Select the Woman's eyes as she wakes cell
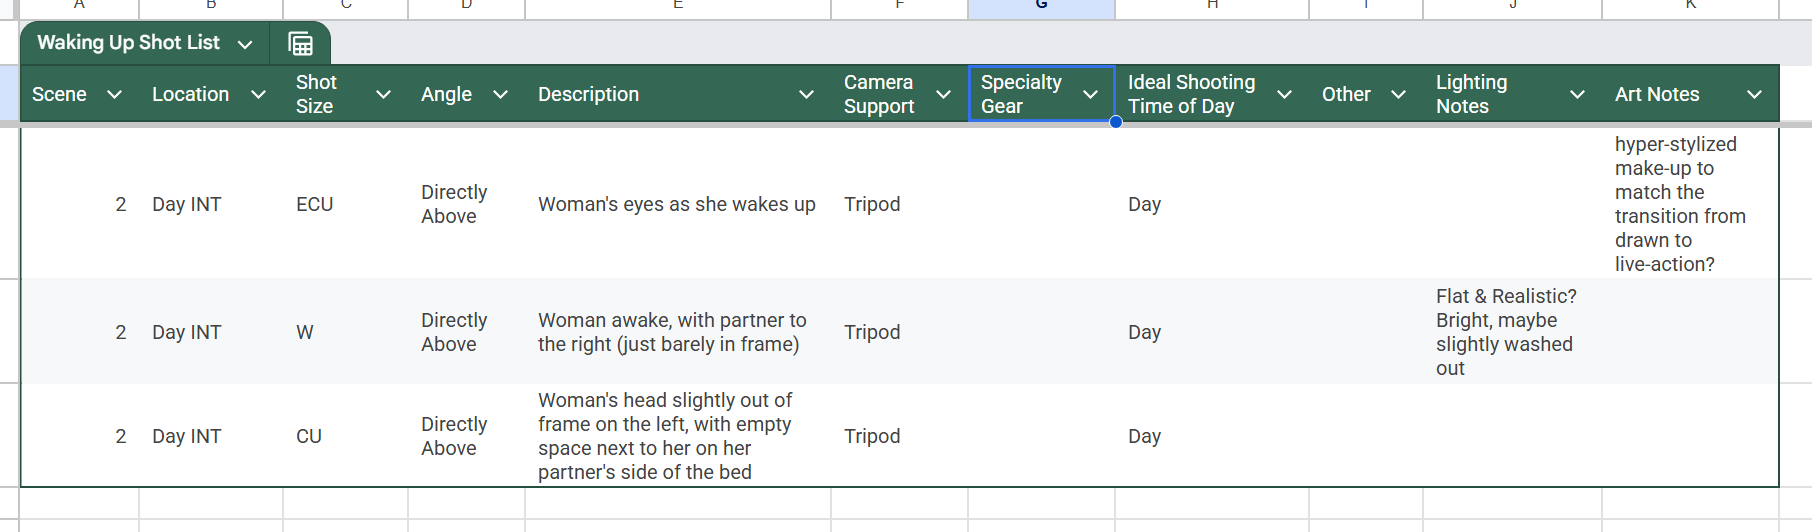 coord(678,204)
